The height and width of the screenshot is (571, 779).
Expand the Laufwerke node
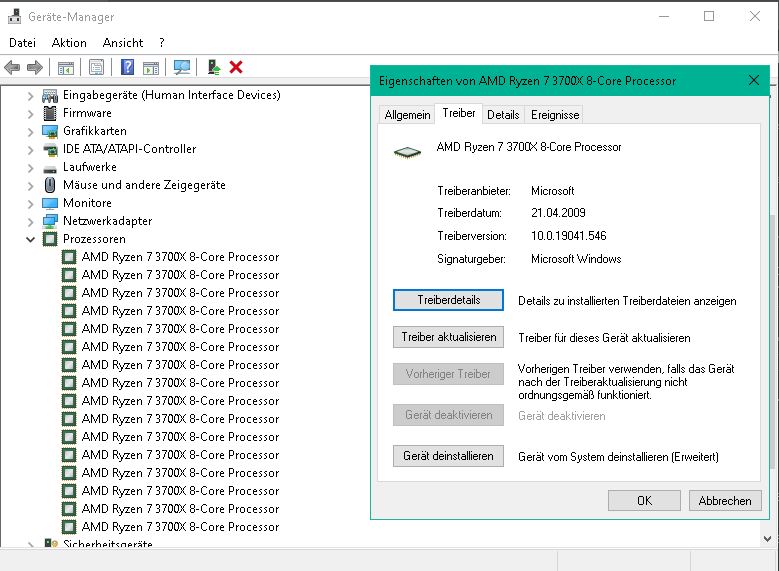[31, 168]
